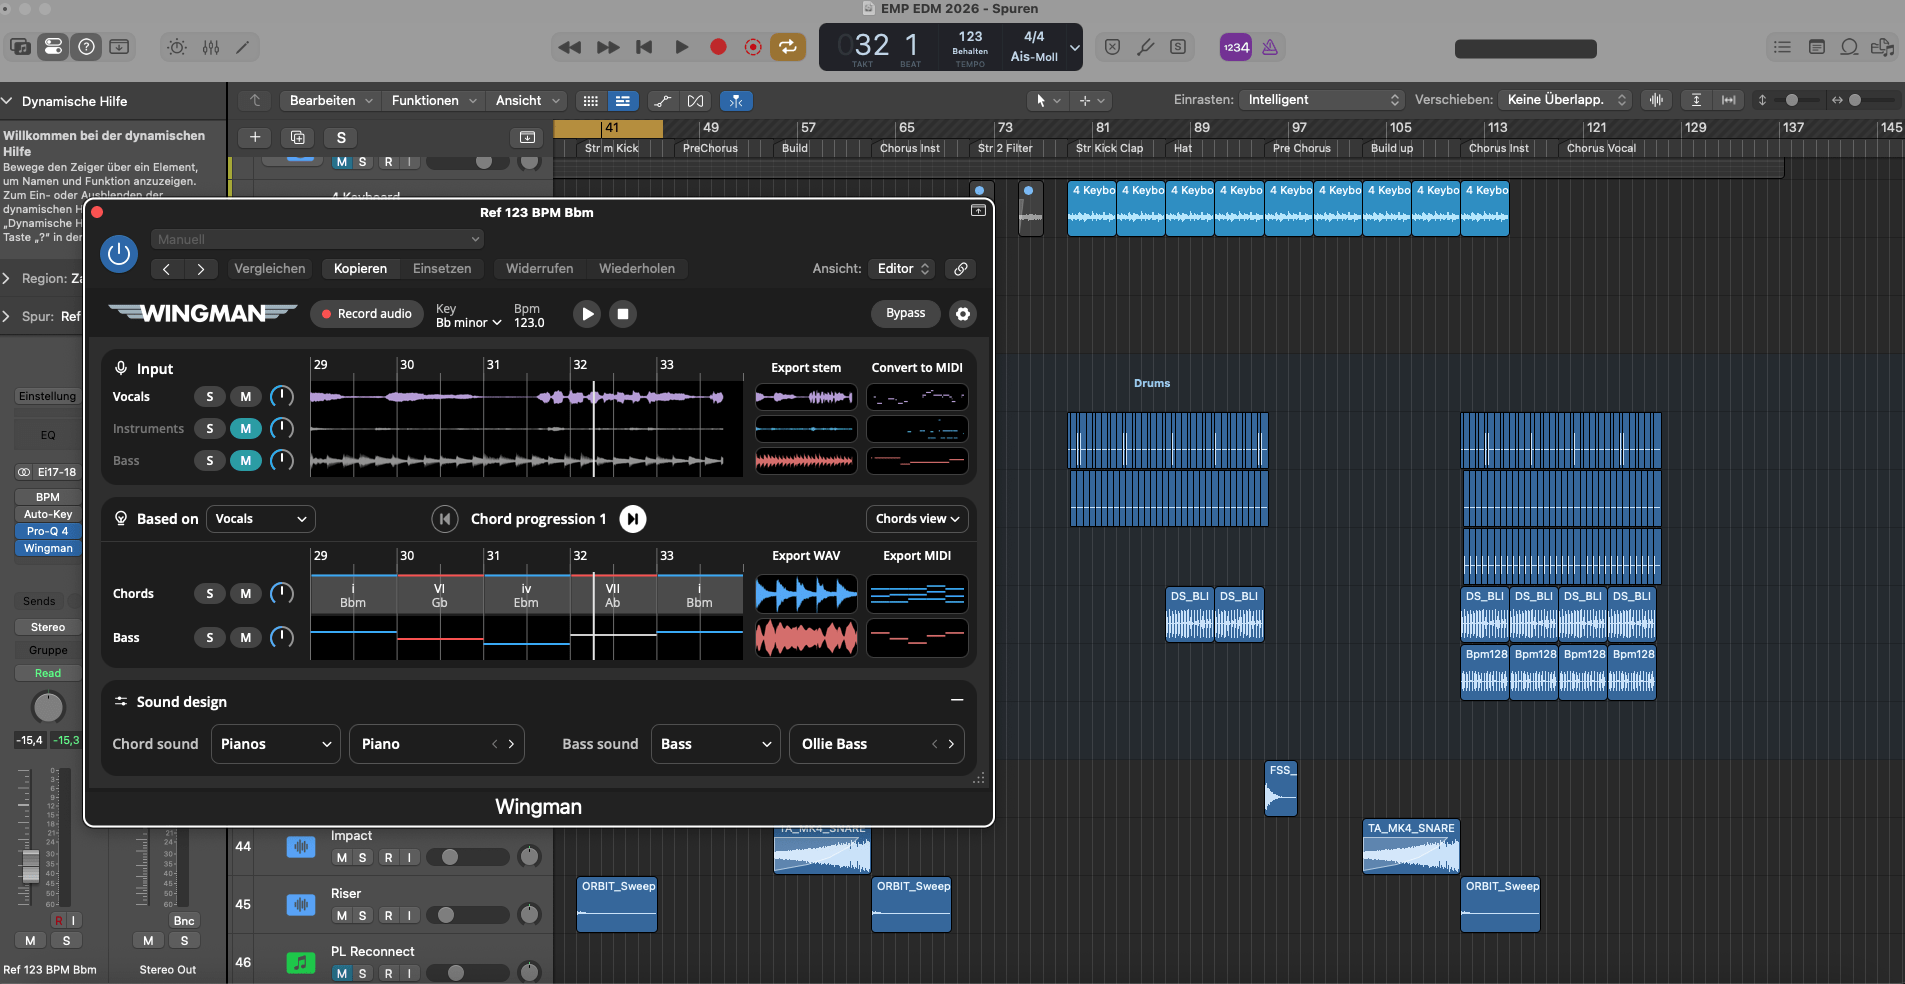The image size is (1905, 984).
Task: Open the Smart Controls dial icon
Action: coord(177,47)
